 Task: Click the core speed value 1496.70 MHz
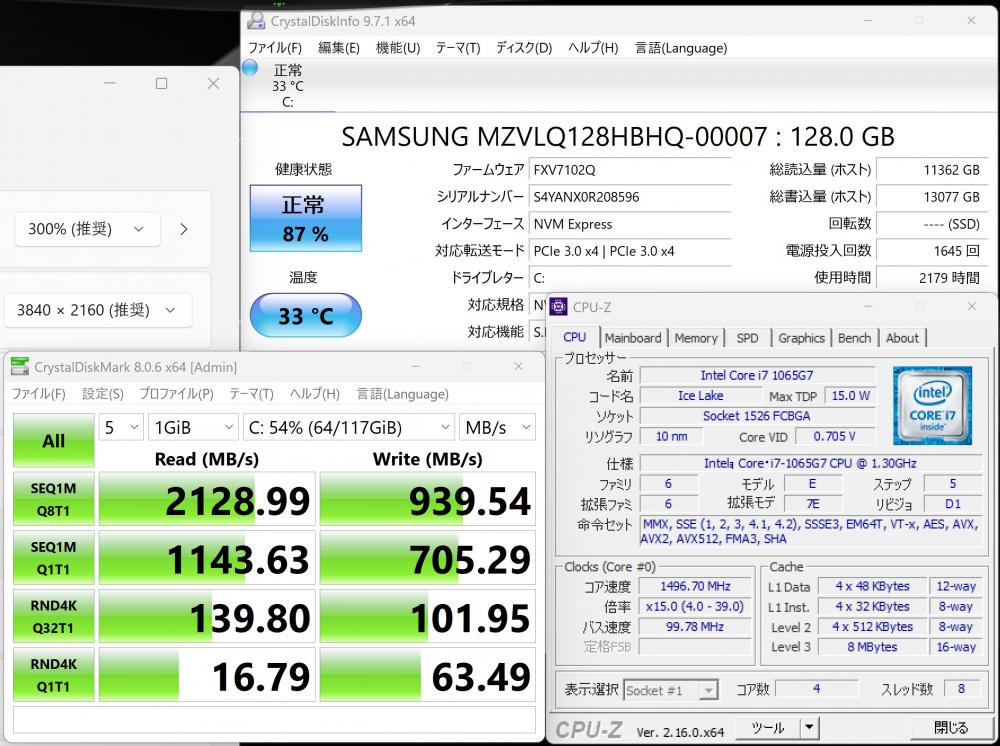click(695, 586)
